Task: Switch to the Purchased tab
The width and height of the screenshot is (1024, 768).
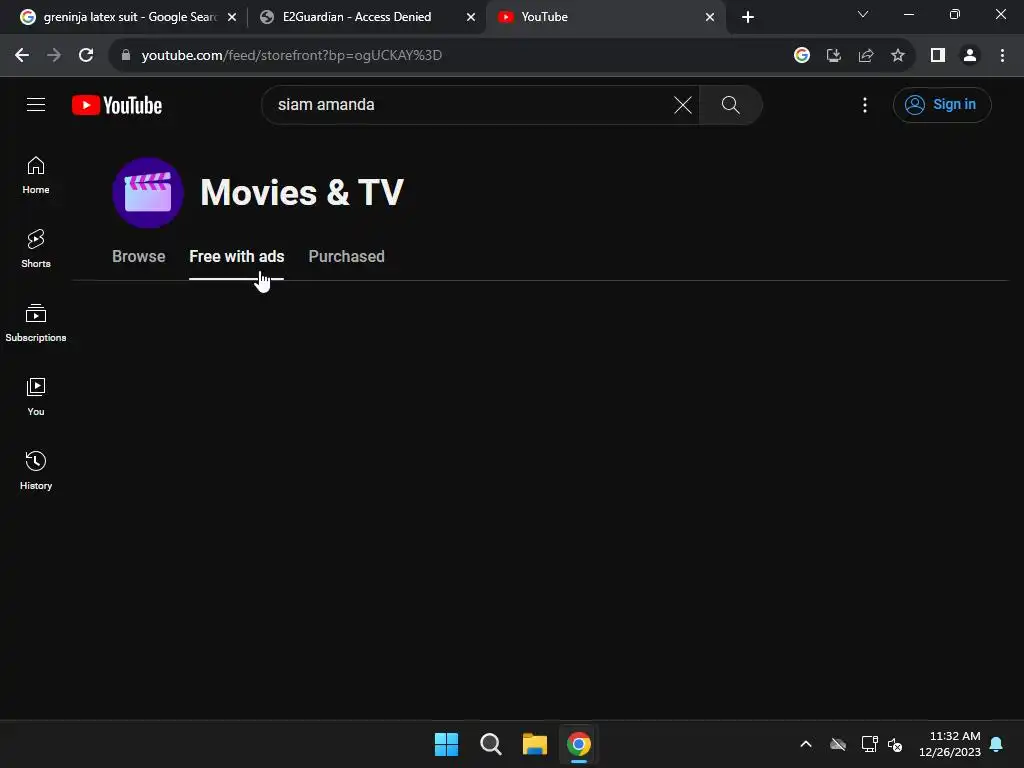Action: (x=346, y=257)
